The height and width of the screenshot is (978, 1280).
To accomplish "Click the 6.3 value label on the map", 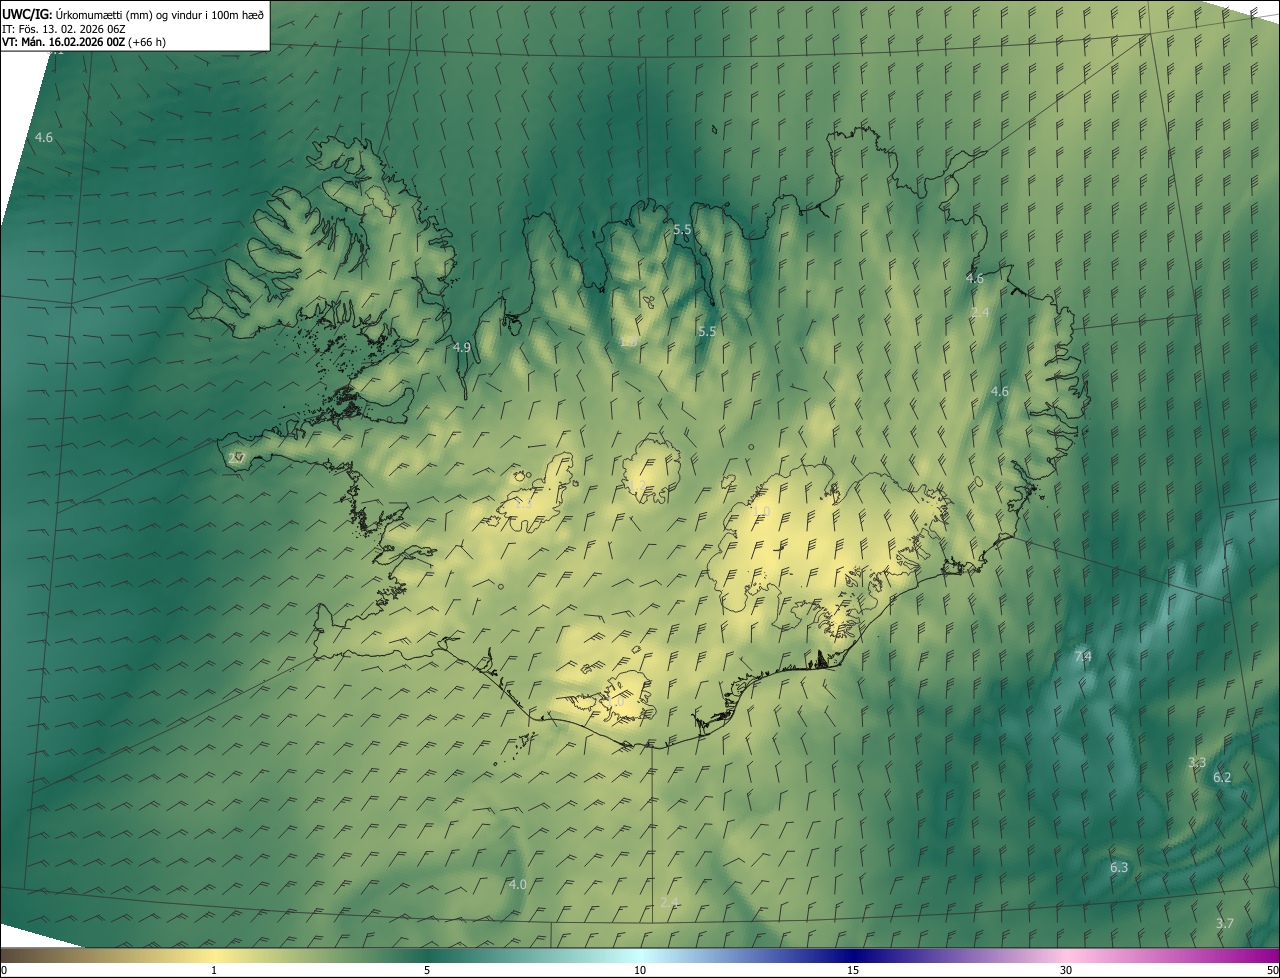I will (1119, 867).
